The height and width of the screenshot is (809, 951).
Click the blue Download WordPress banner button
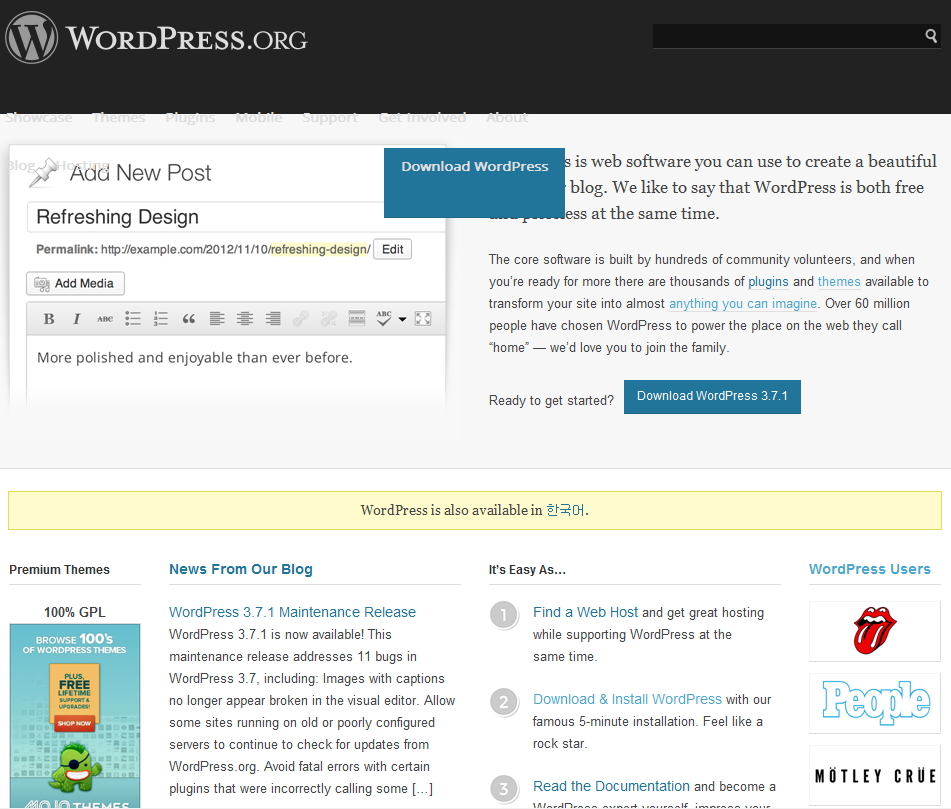pyautogui.click(x=474, y=183)
